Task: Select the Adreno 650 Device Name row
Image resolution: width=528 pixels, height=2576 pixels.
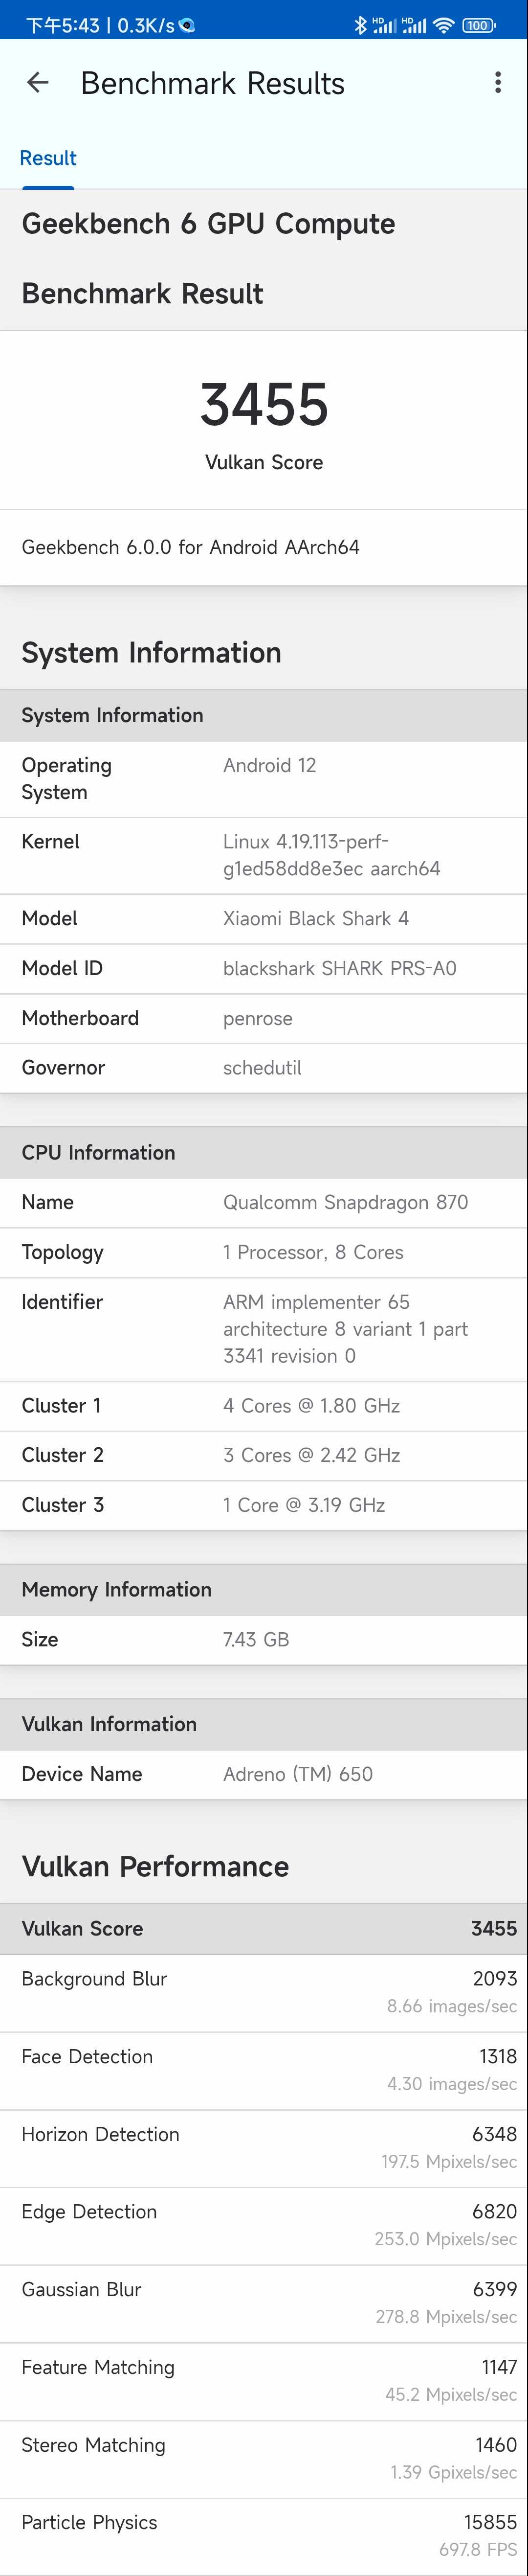Action: coord(264,1774)
